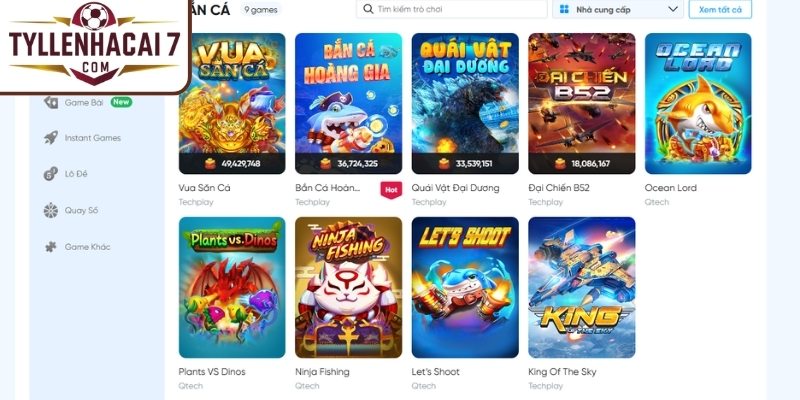Open the Quái Vật Đại Dương thumbnail
The height and width of the screenshot is (400, 800).
pos(465,104)
